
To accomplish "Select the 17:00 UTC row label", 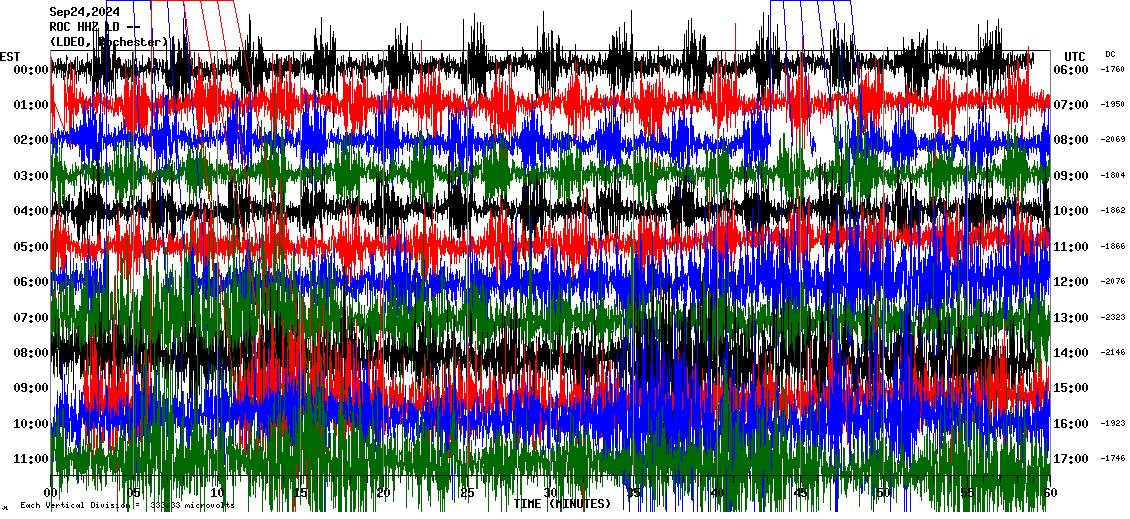I will (x=1073, y=459).
